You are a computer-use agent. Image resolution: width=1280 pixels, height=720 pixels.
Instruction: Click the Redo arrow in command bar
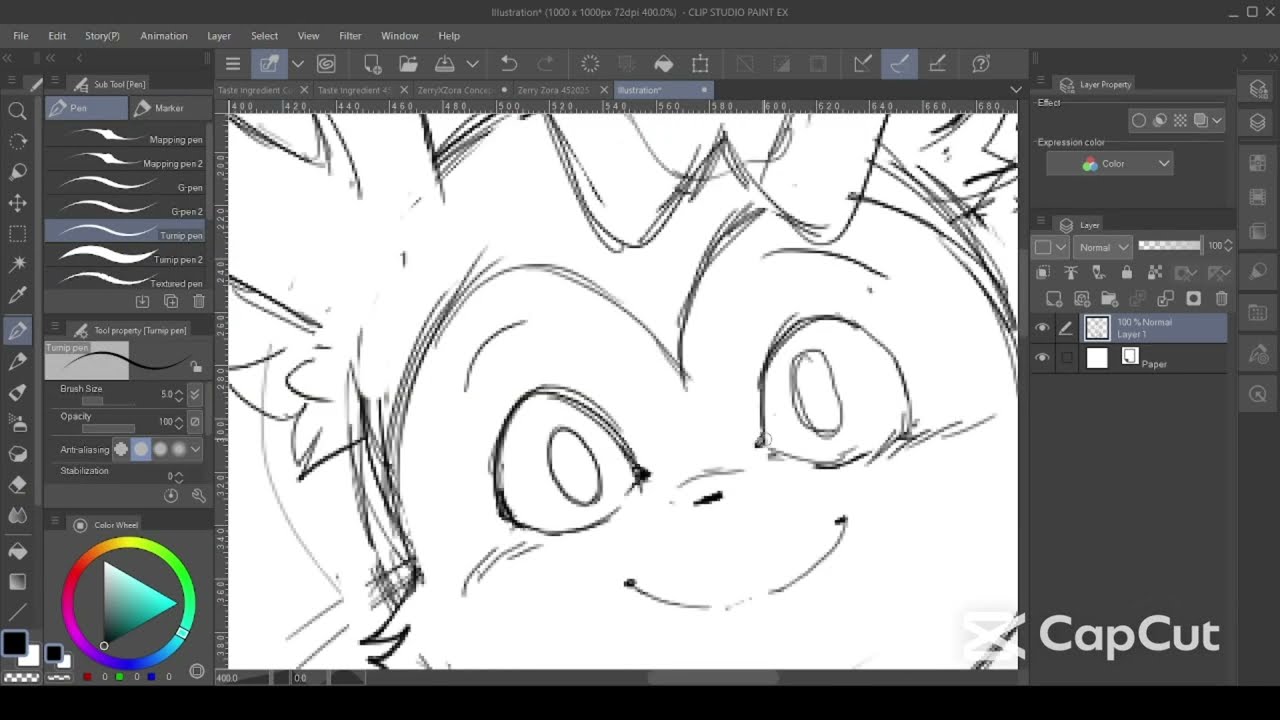(x=545, y=64)
